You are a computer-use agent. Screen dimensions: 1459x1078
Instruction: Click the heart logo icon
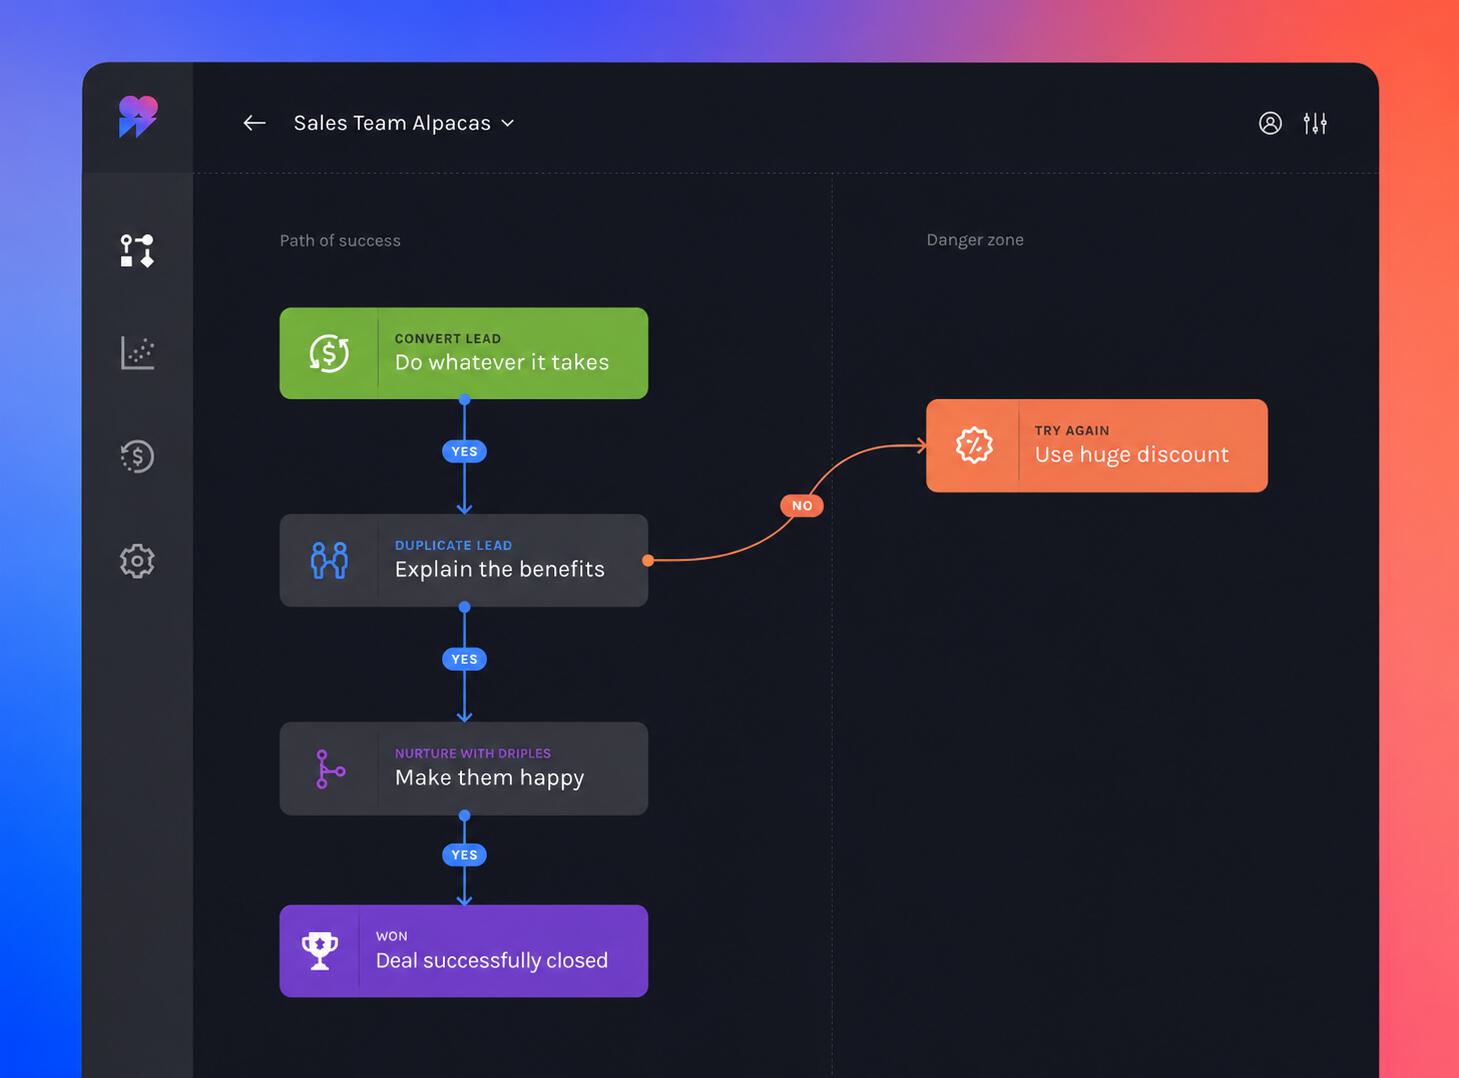(138, 116)
